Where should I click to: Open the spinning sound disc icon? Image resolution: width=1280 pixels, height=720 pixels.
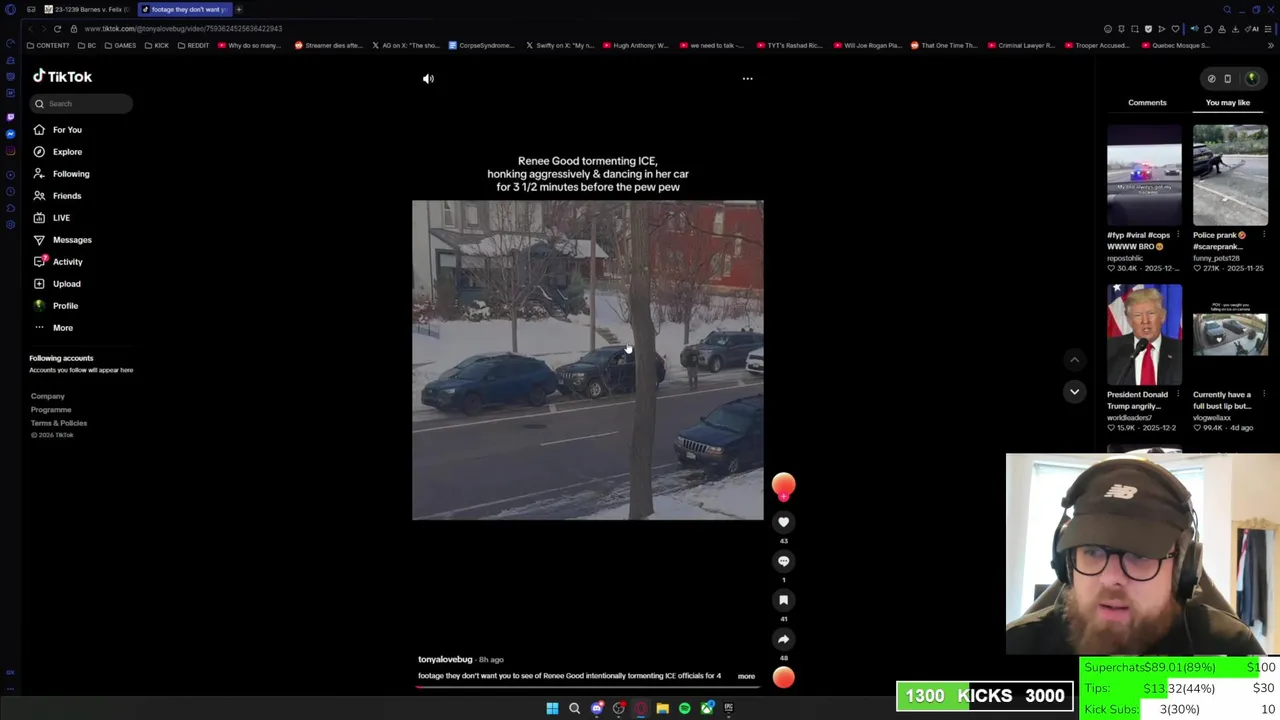(783, 678)
